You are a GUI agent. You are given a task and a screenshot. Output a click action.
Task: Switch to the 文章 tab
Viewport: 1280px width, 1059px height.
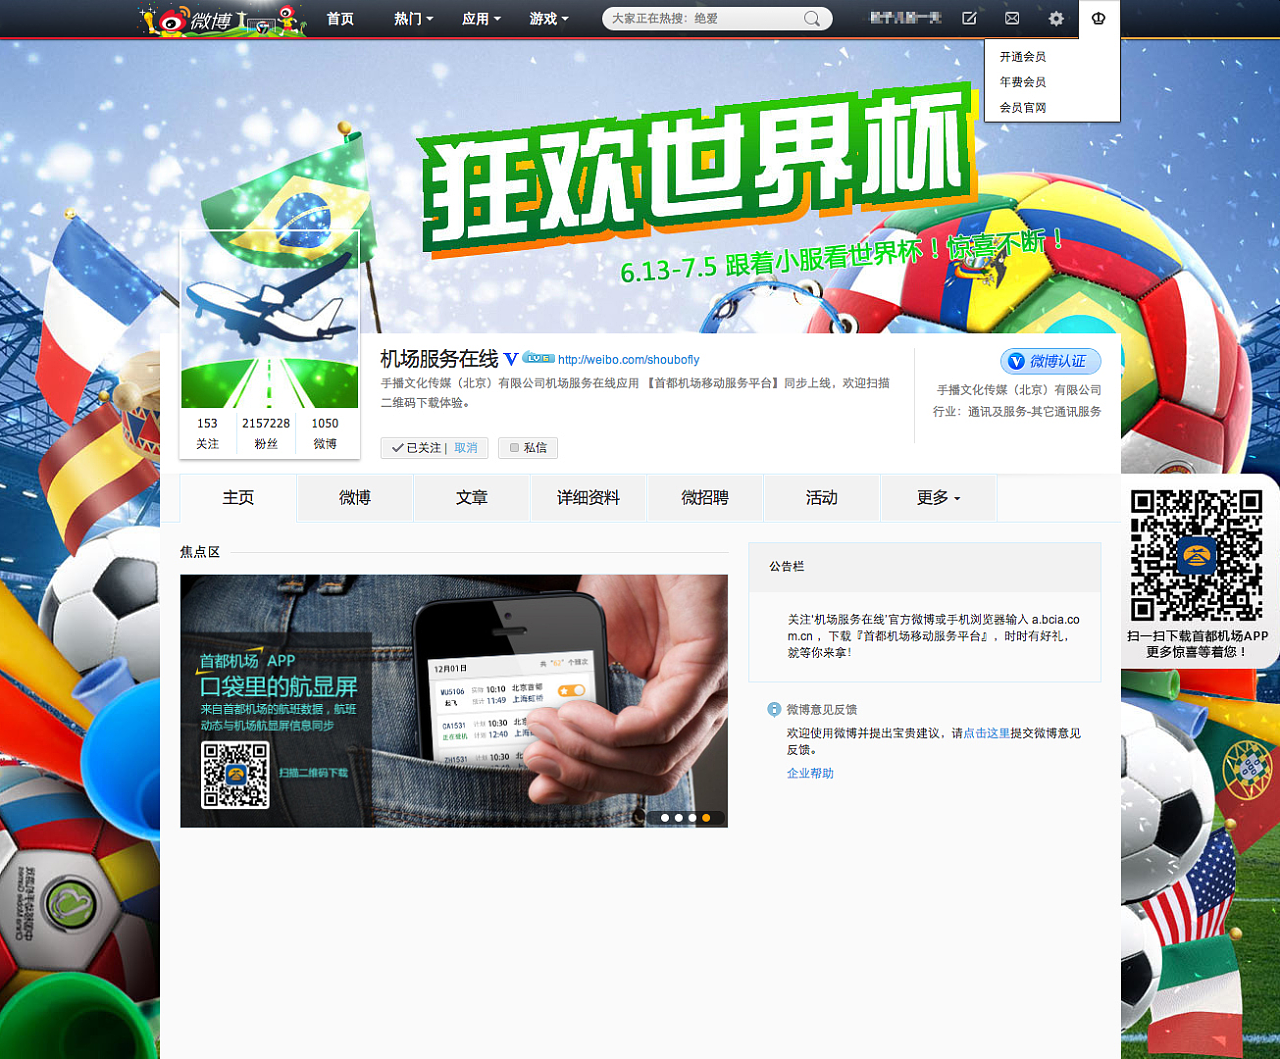coord(472,498)
